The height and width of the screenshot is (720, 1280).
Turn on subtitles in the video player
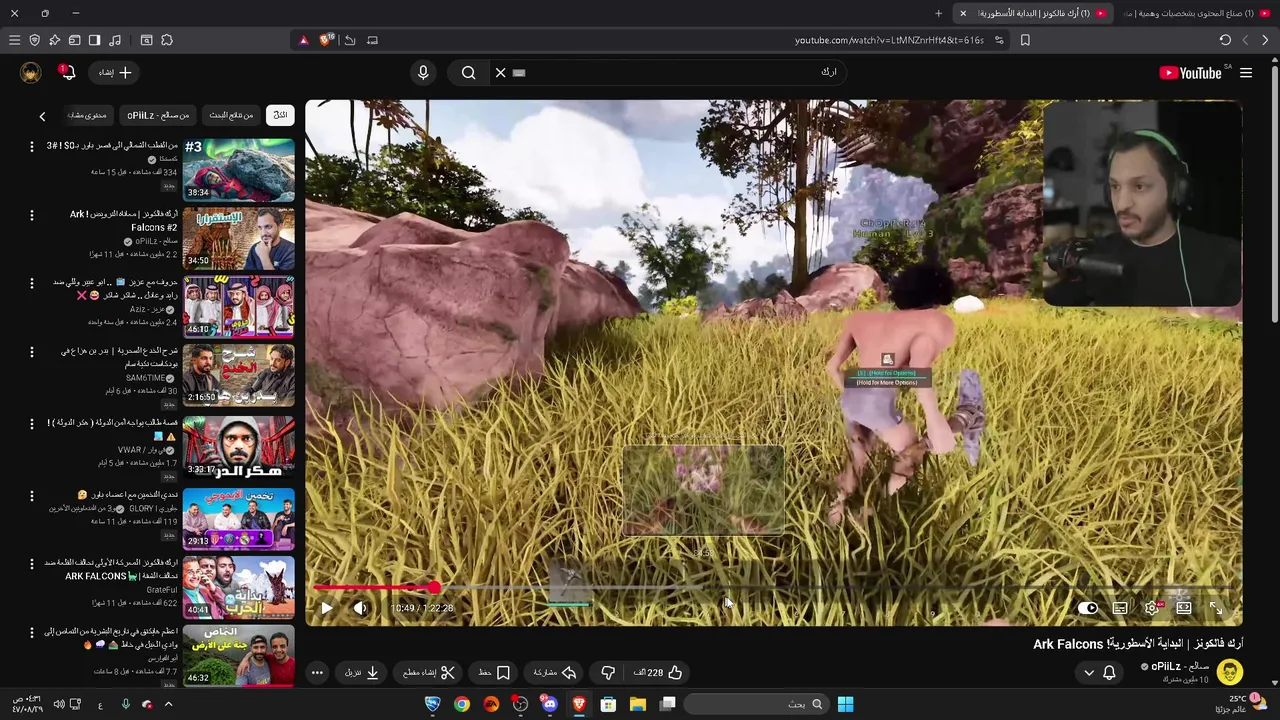coord(1120,608)
